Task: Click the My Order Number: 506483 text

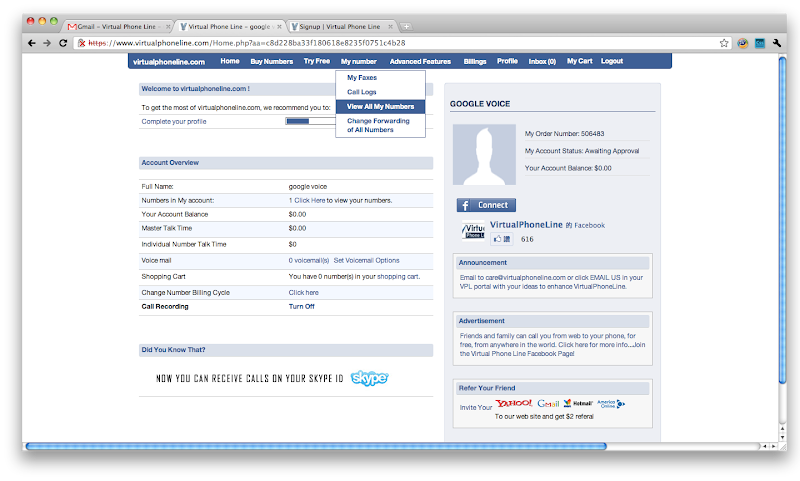Action: coord(564,134)
